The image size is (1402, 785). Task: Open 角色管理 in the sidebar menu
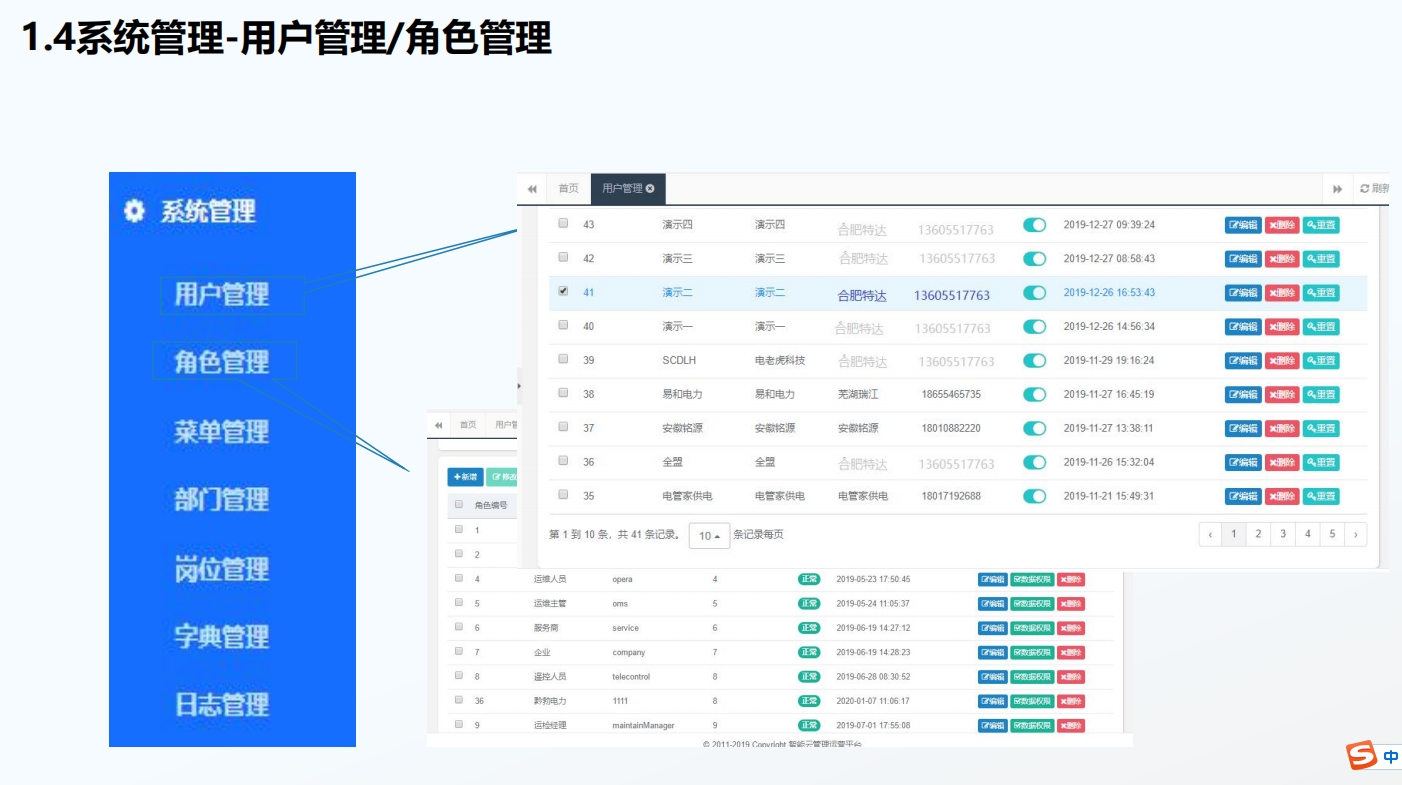pyautogui.click(x=222, y=362)
